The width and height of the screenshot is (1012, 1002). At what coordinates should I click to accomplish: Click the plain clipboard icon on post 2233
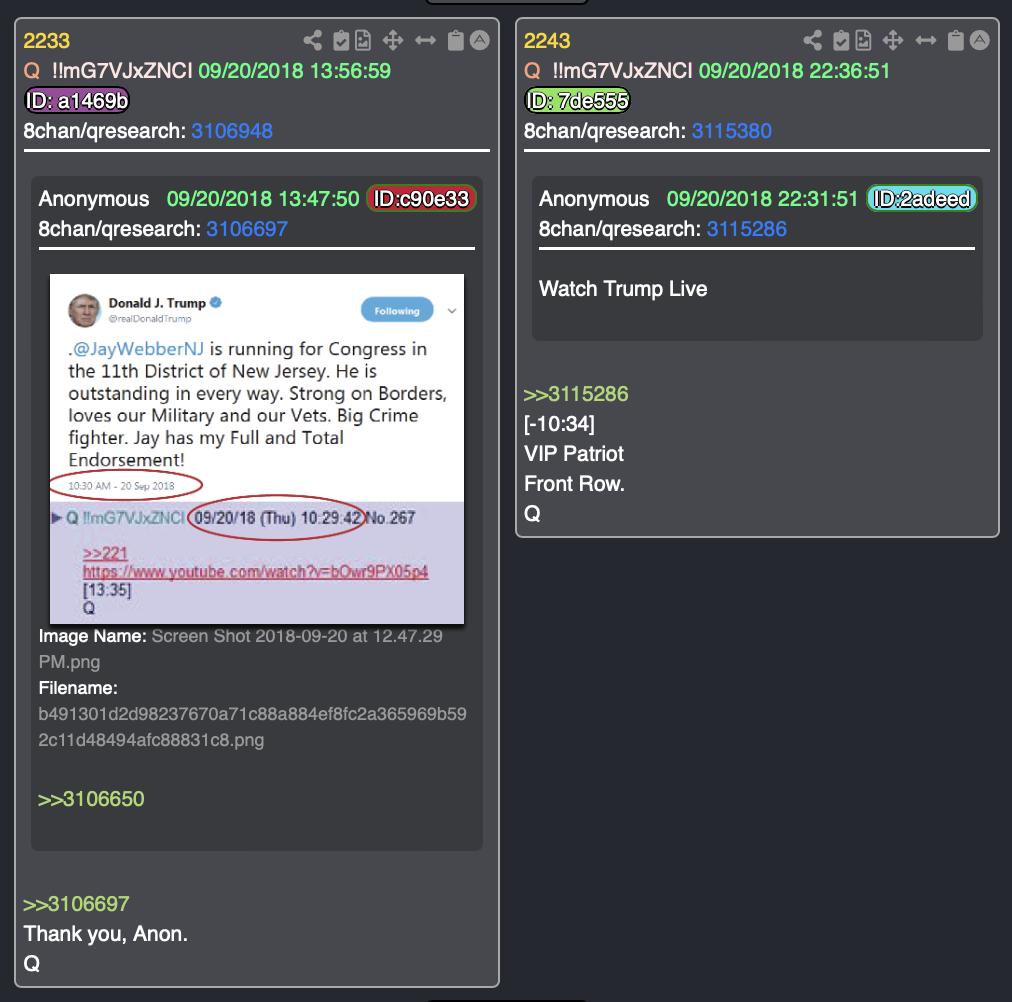point(456,41)
